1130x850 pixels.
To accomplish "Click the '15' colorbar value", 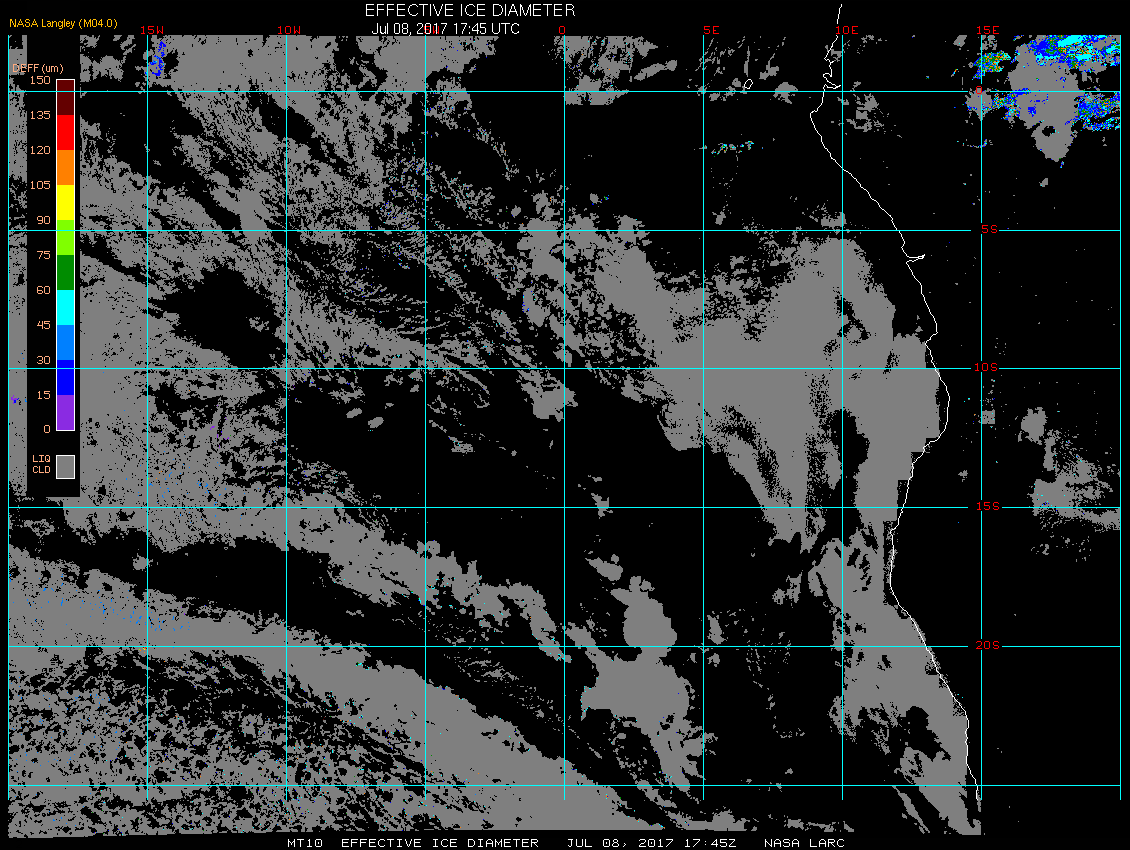I will pos(43,394).
